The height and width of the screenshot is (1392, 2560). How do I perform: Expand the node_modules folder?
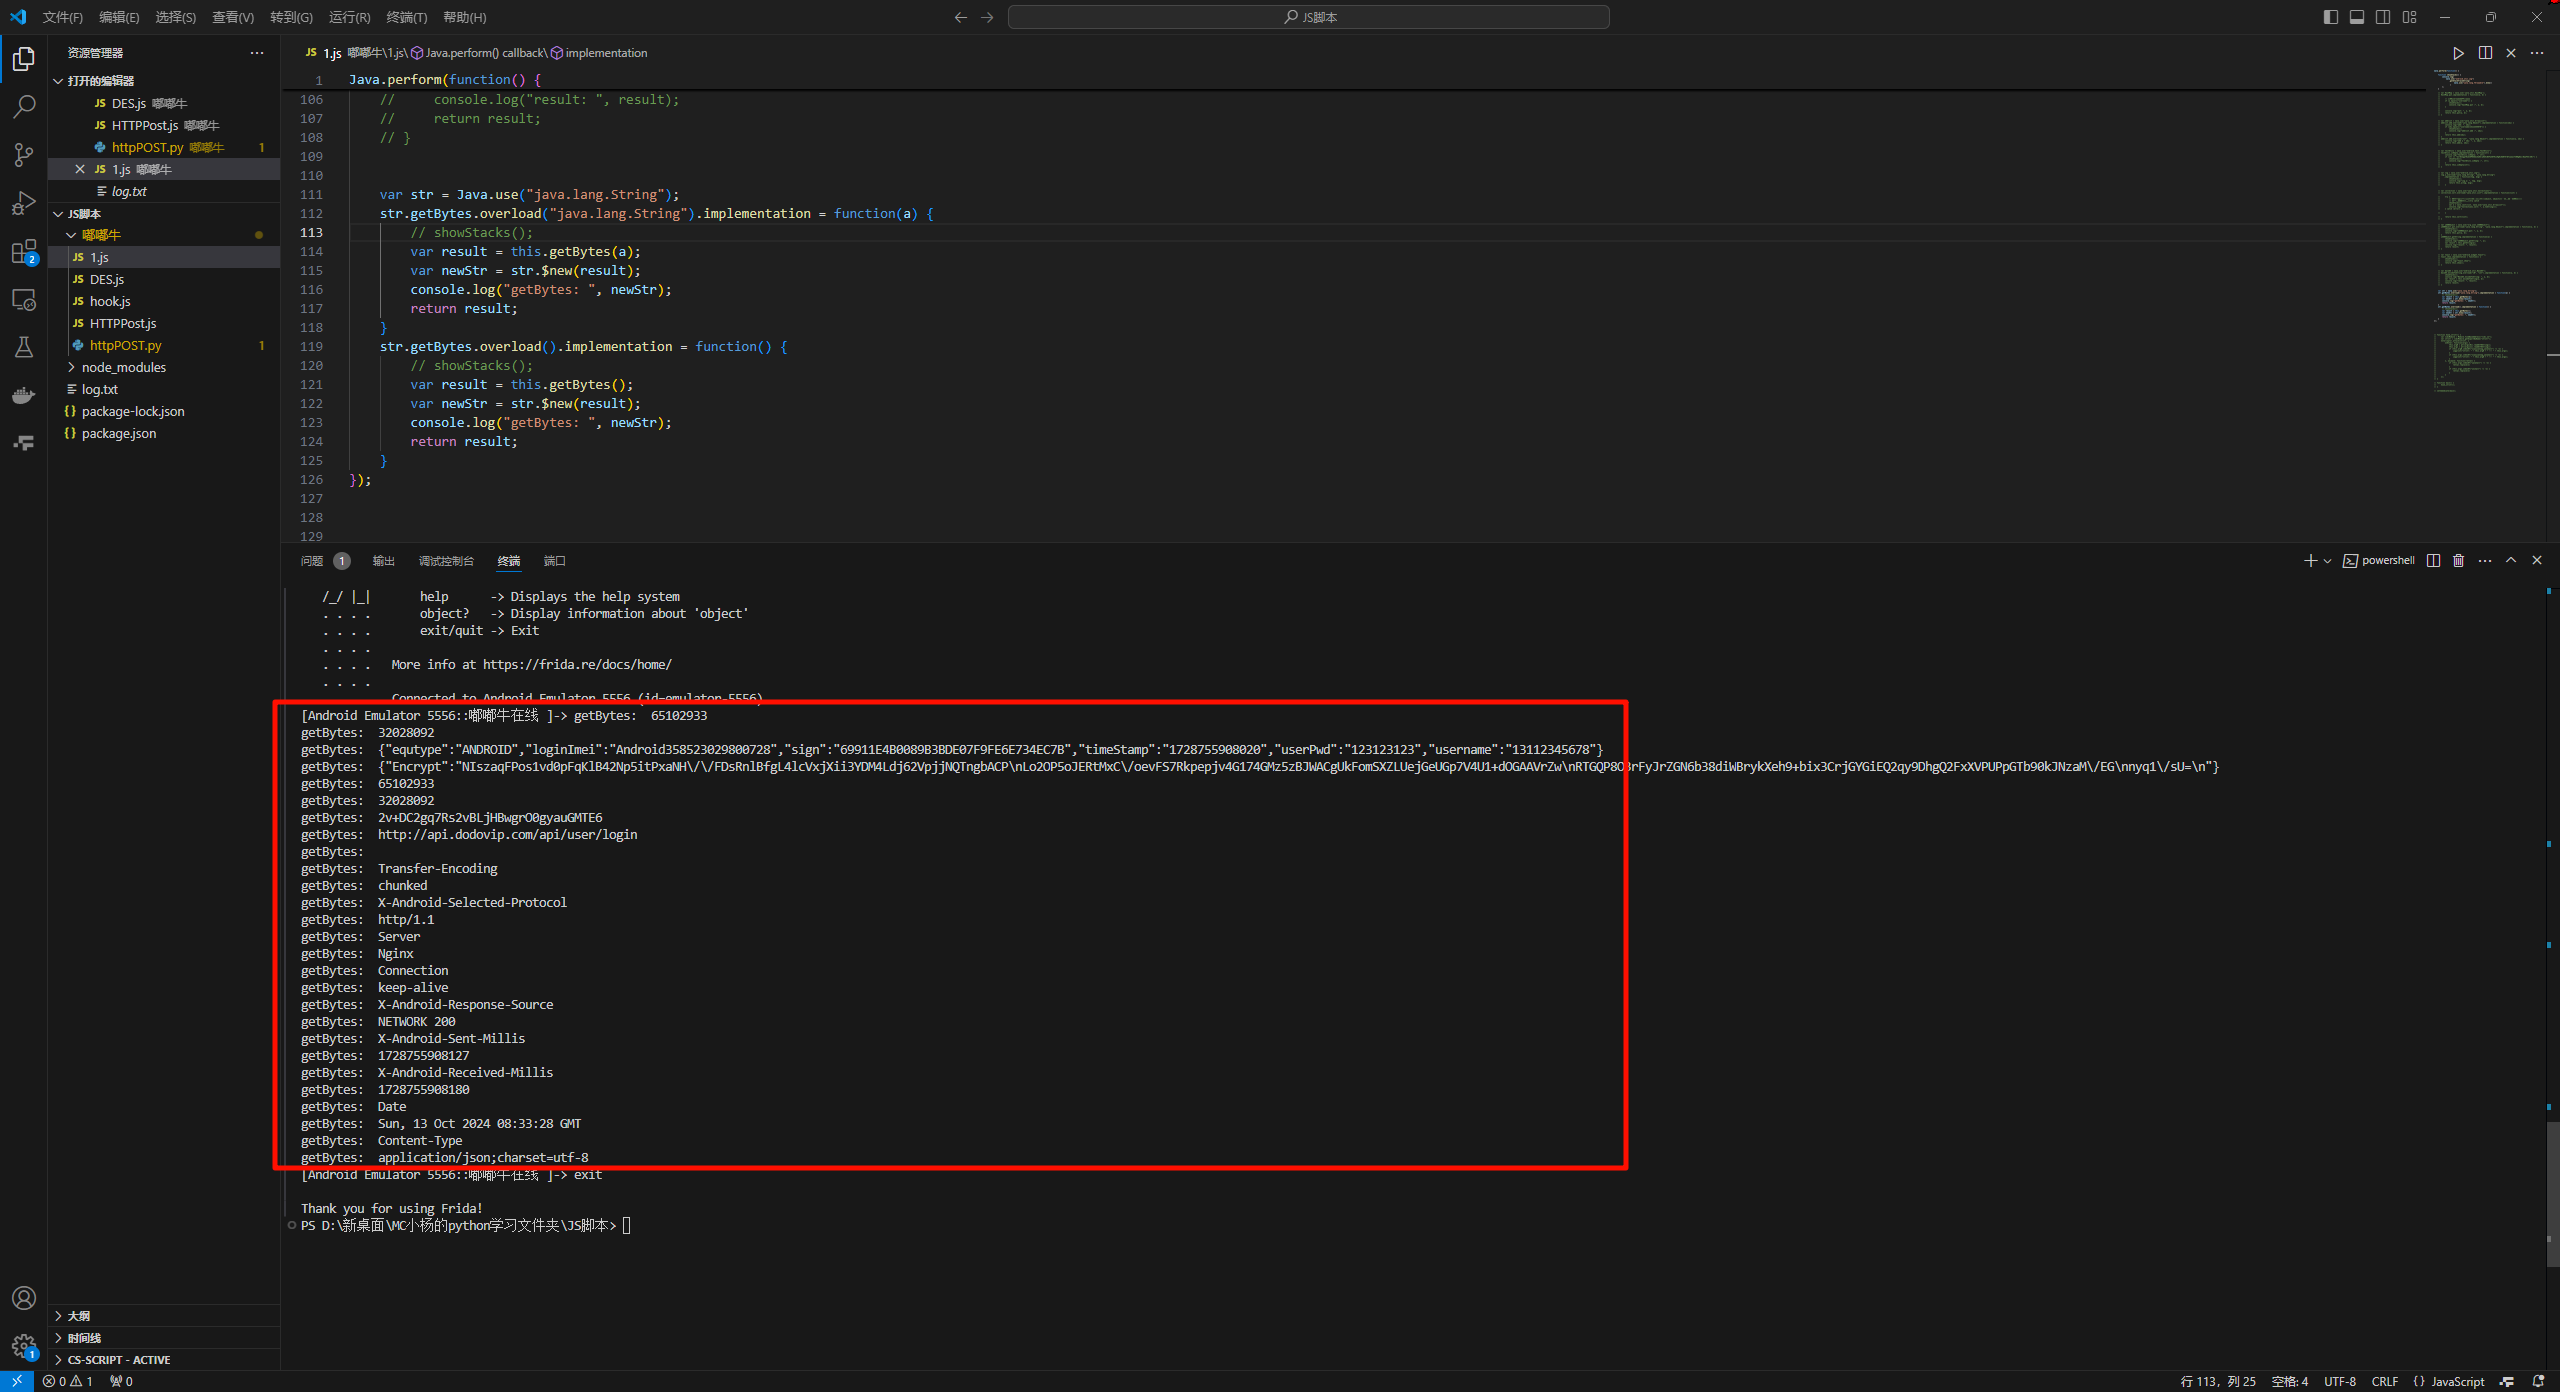[x=123, y=367]
